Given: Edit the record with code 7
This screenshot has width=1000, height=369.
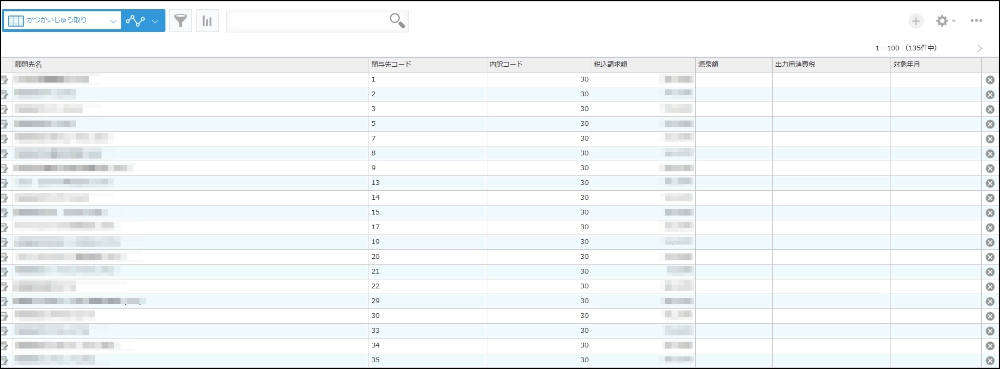Looking at the screenshot, I should 4,139.
